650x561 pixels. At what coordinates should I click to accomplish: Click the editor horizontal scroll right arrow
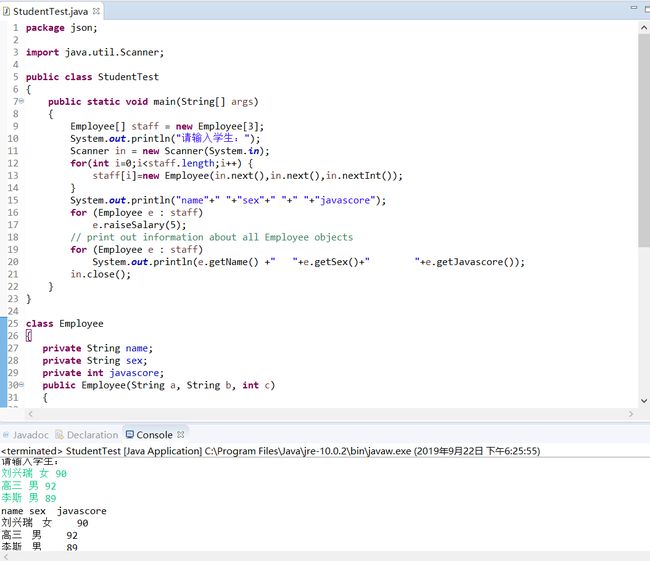pyautogui.click(x=631, y=413)
